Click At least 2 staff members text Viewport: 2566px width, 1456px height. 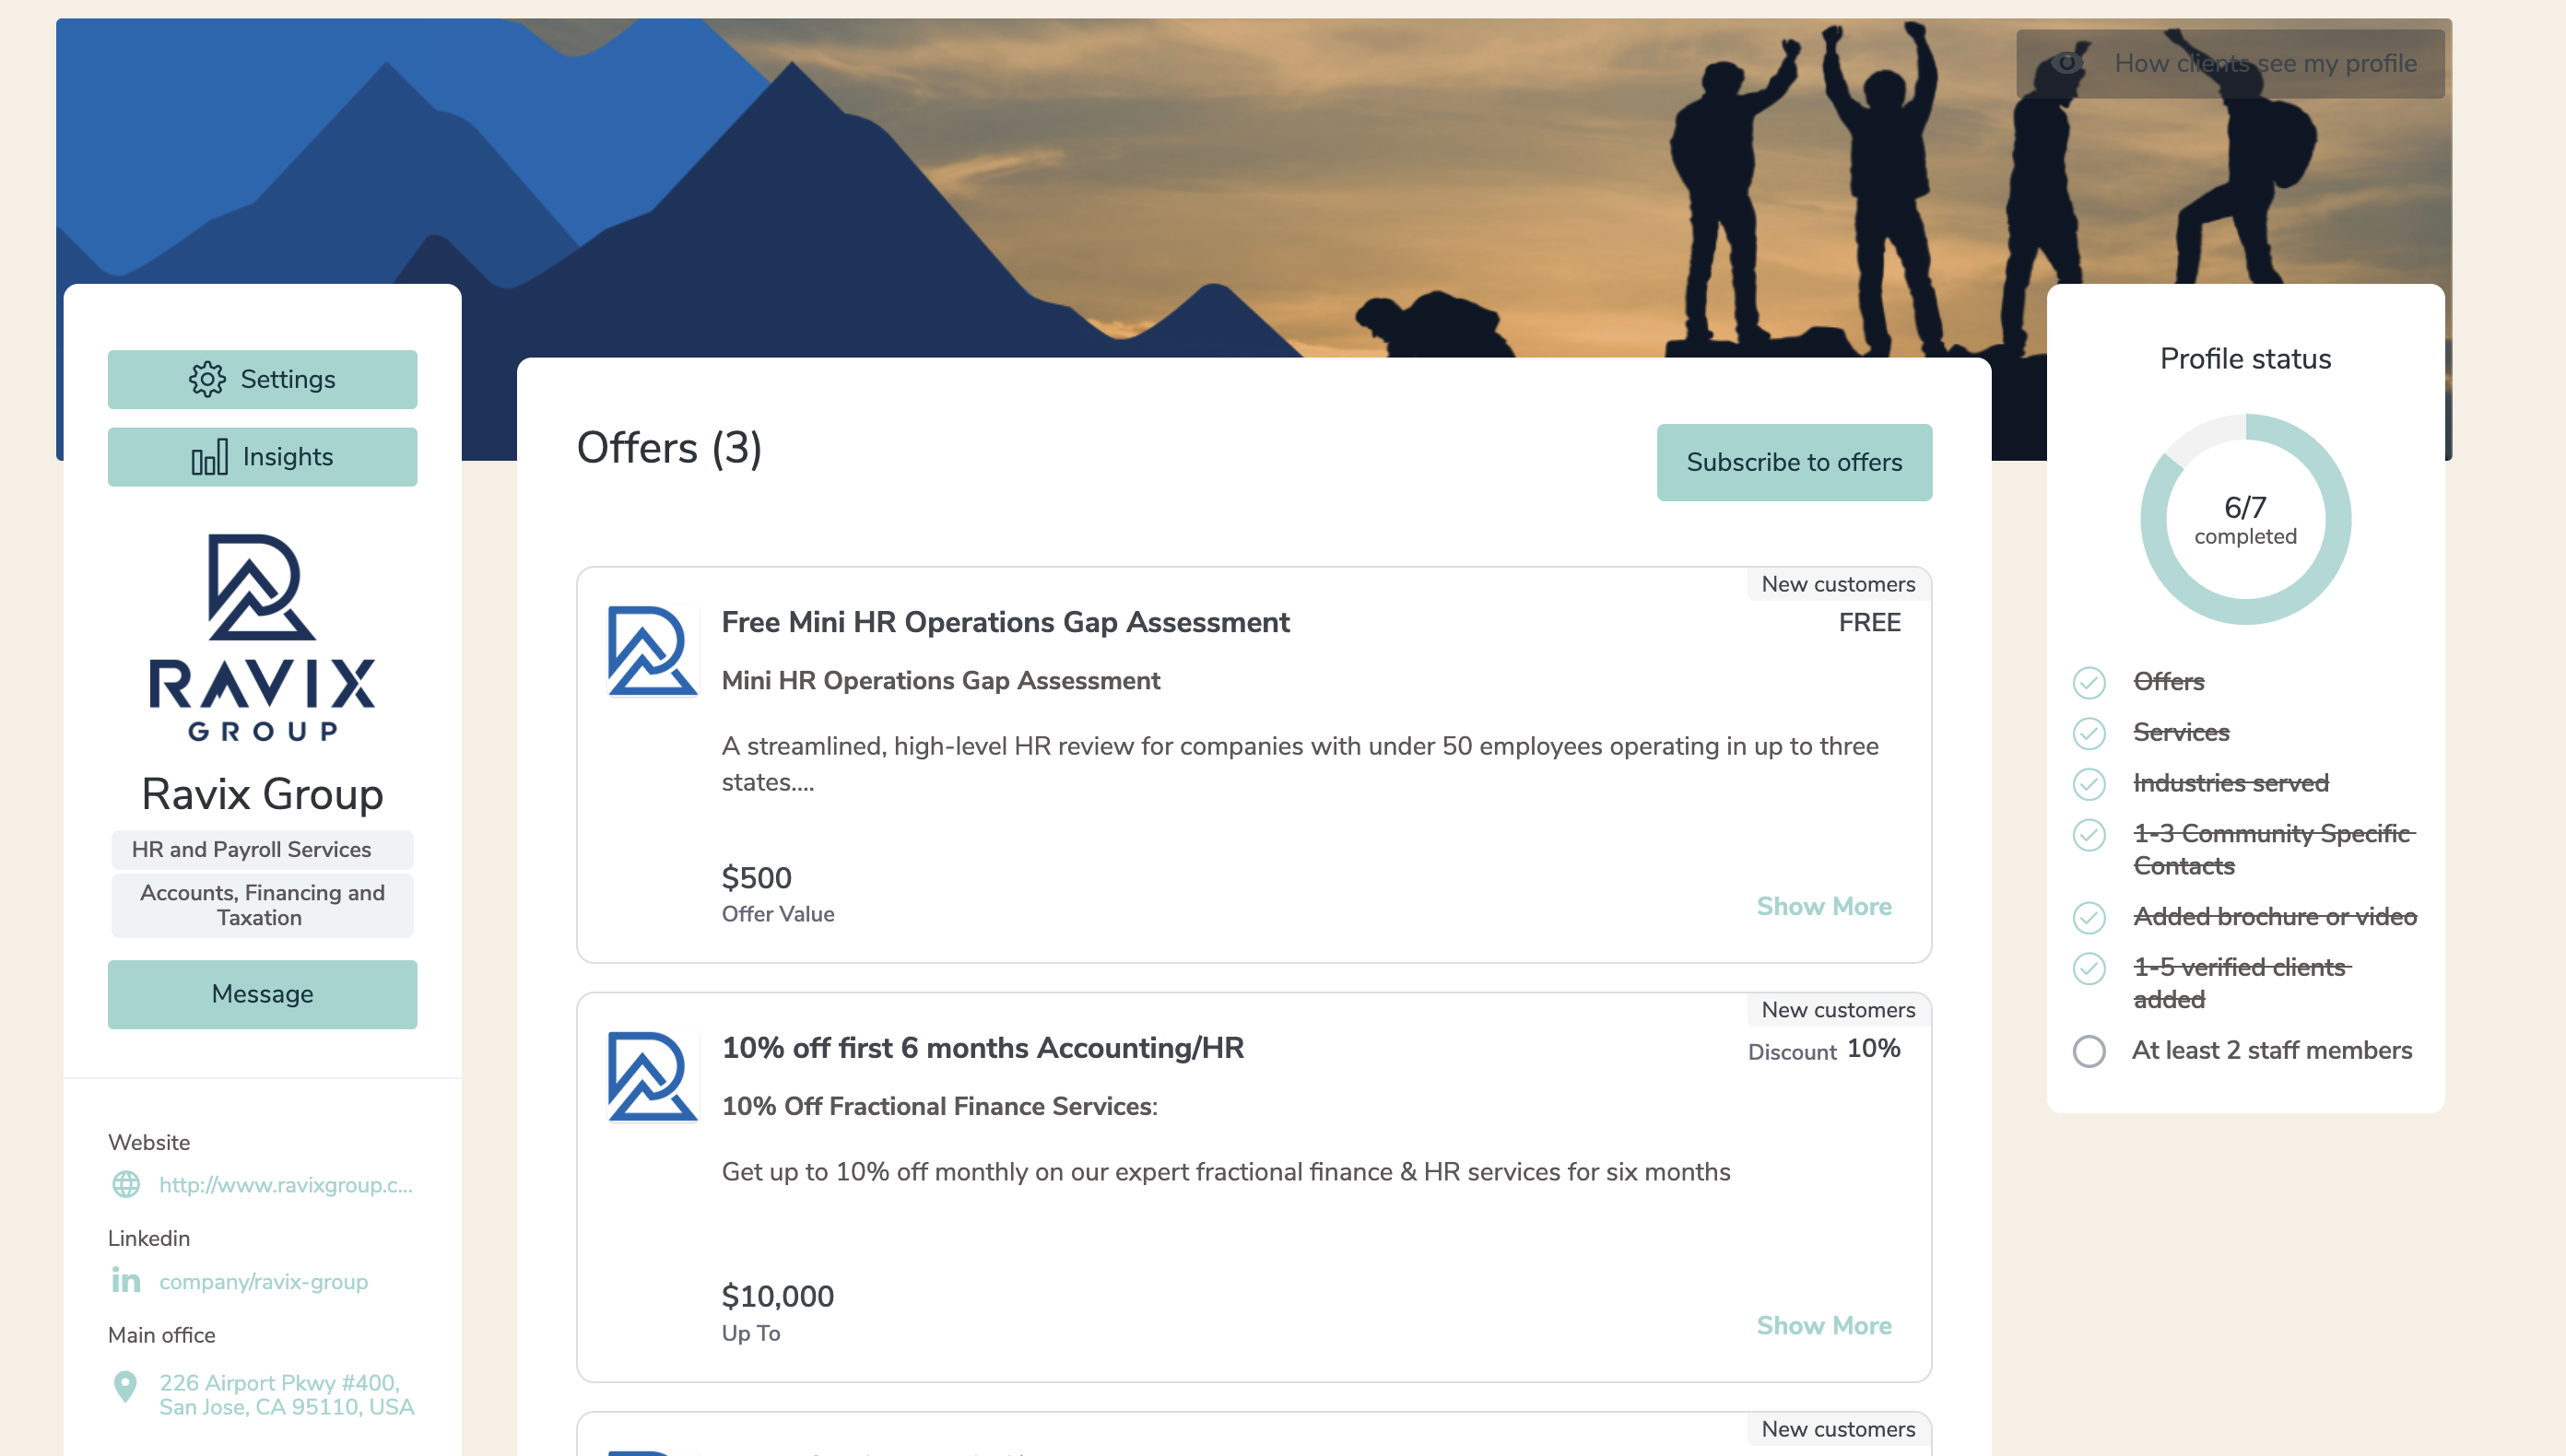tap(2271, 1050)
